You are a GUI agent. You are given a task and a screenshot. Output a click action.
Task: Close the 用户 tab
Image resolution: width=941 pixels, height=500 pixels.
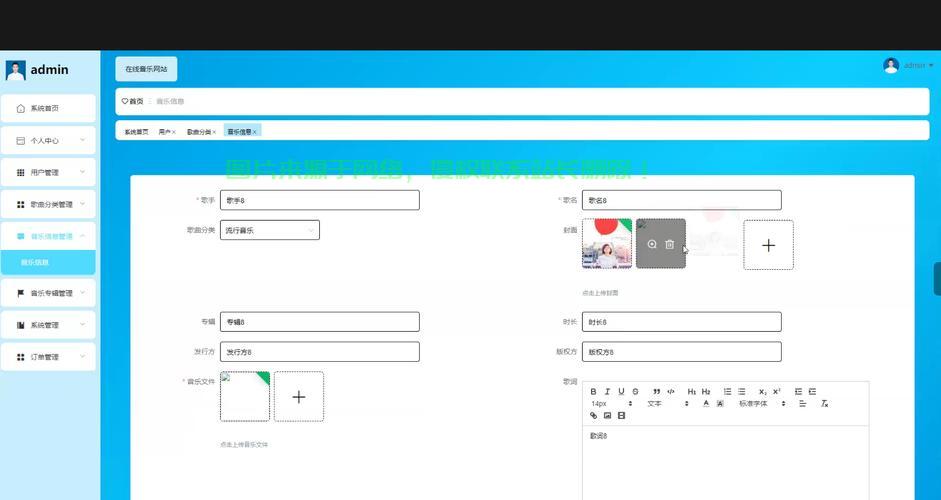pos(174,132)
